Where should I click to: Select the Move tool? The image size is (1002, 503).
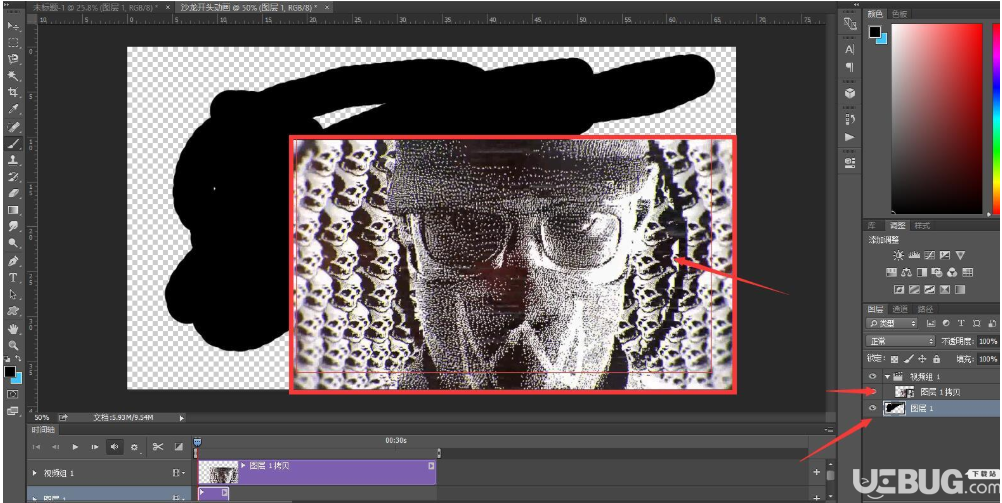[x=13, y=26]
